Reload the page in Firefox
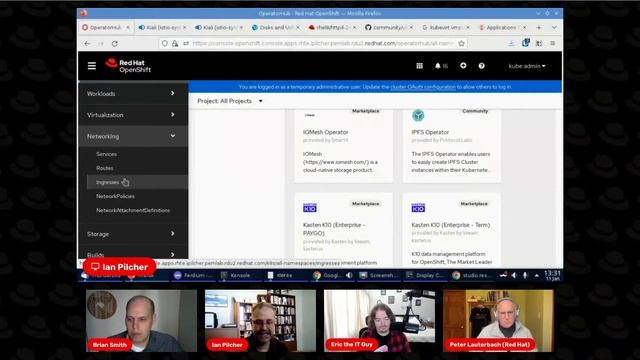The image size is (640, 360). [115, 43]
